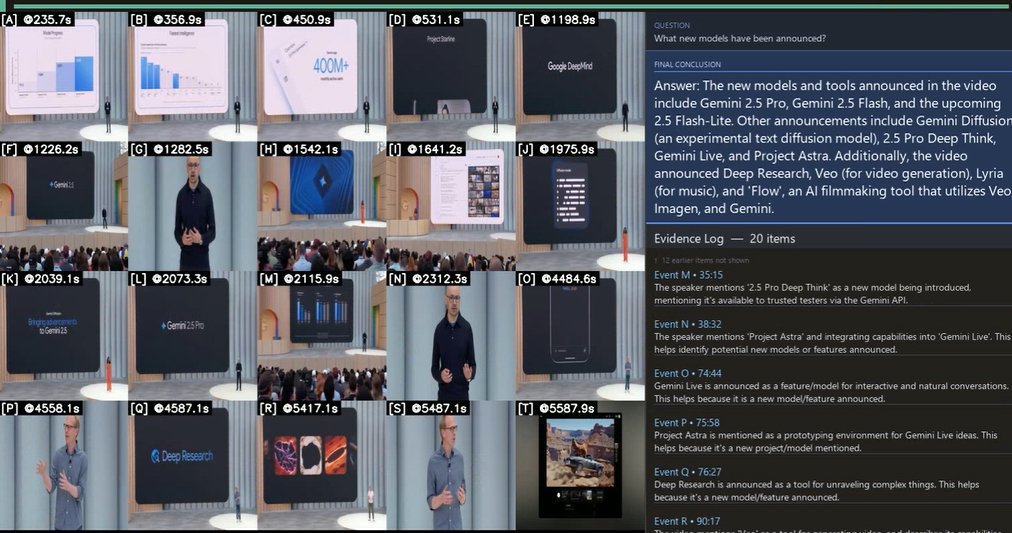Click timestamp label [E] 1198.9s
Screen dimensions: 1012x533
coord(557,19)
